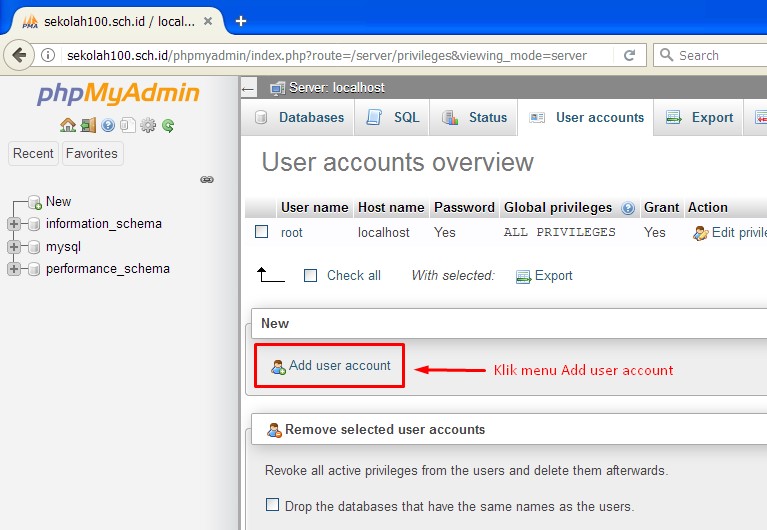This screenshot has height=530, width=767.
Task: Expand the information_schema database tree
Action: (x=14, y=224)
